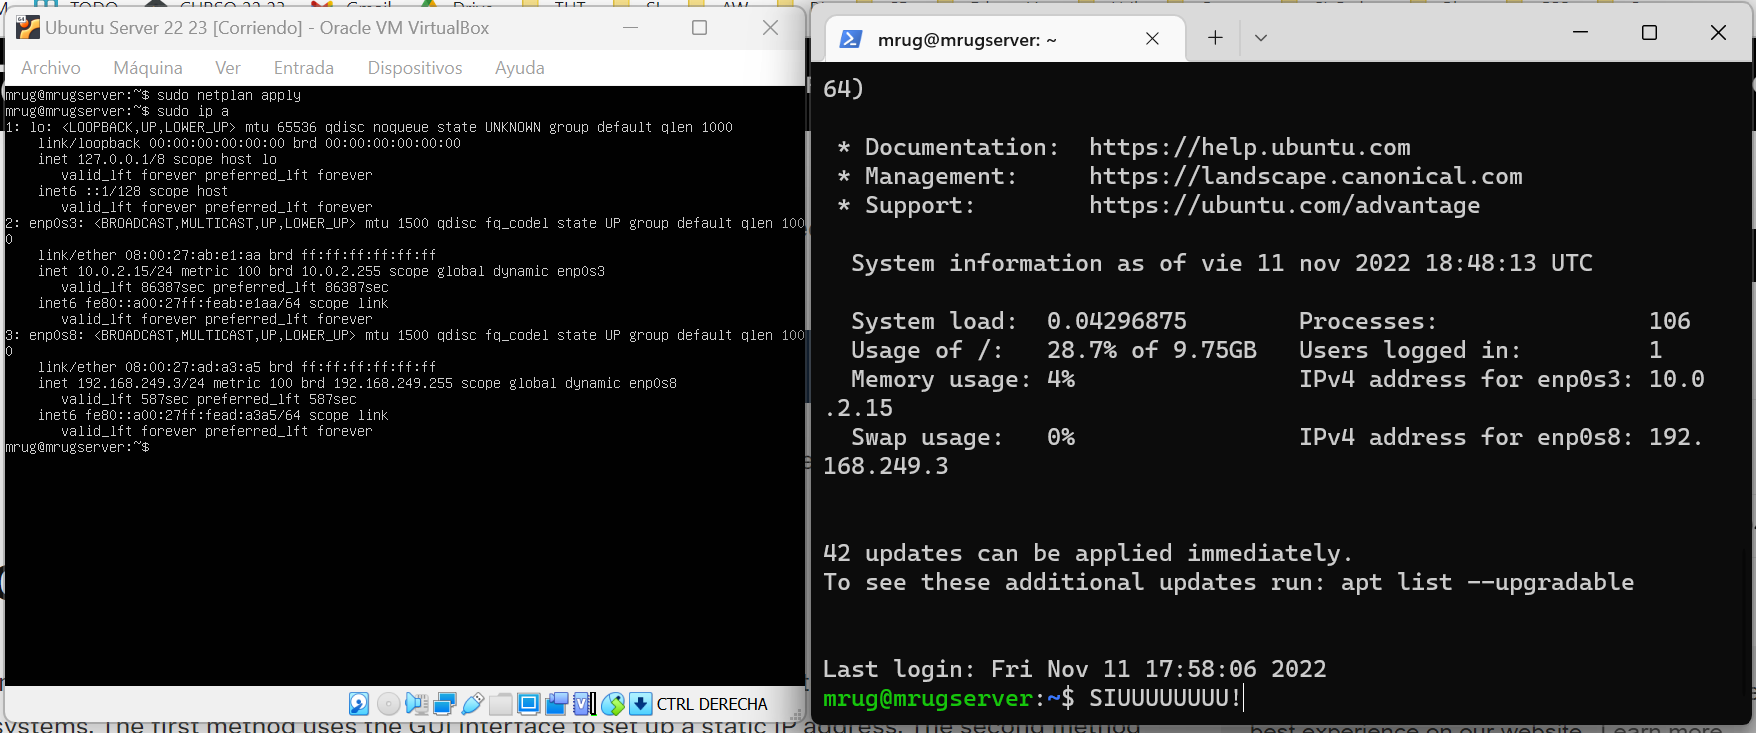Click the 'Users logged in: 1' text
1756x733 pixels.
tap(1481, 350)
